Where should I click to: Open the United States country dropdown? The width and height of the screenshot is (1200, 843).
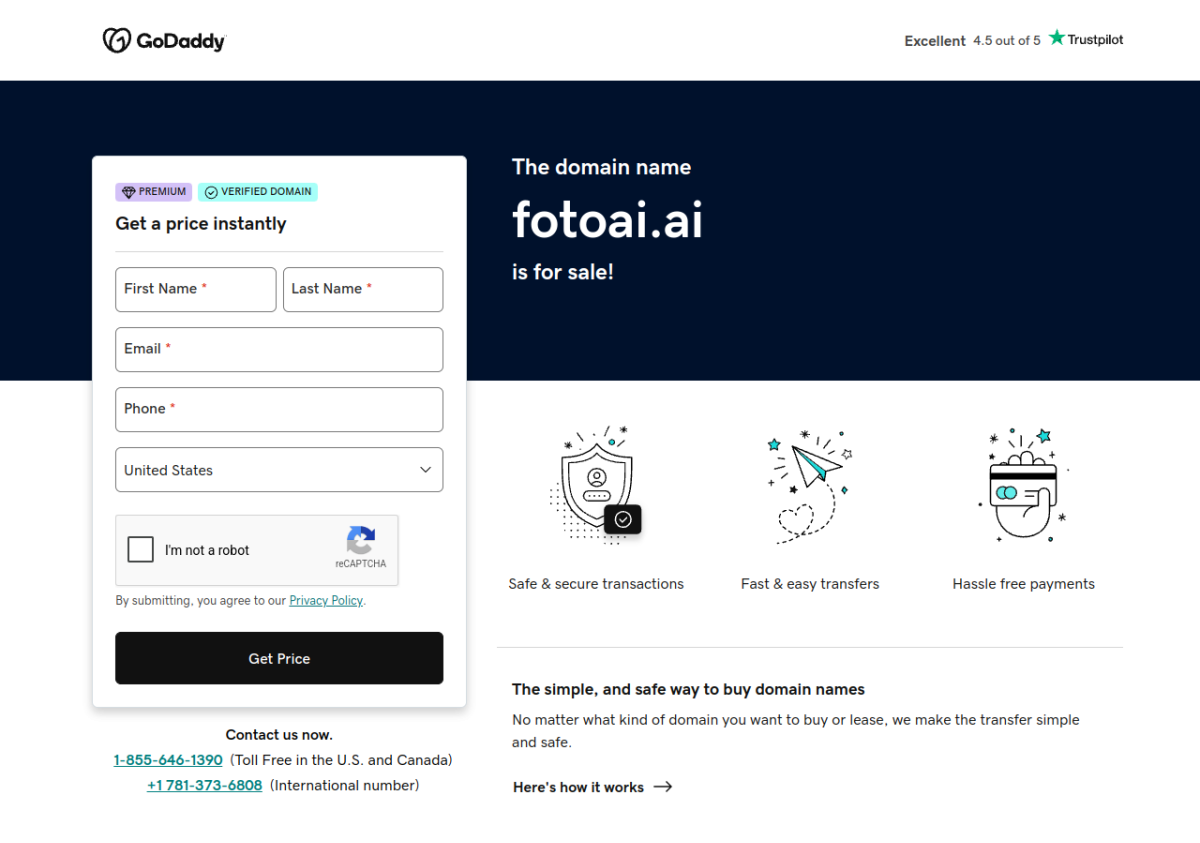click(279, 470)
